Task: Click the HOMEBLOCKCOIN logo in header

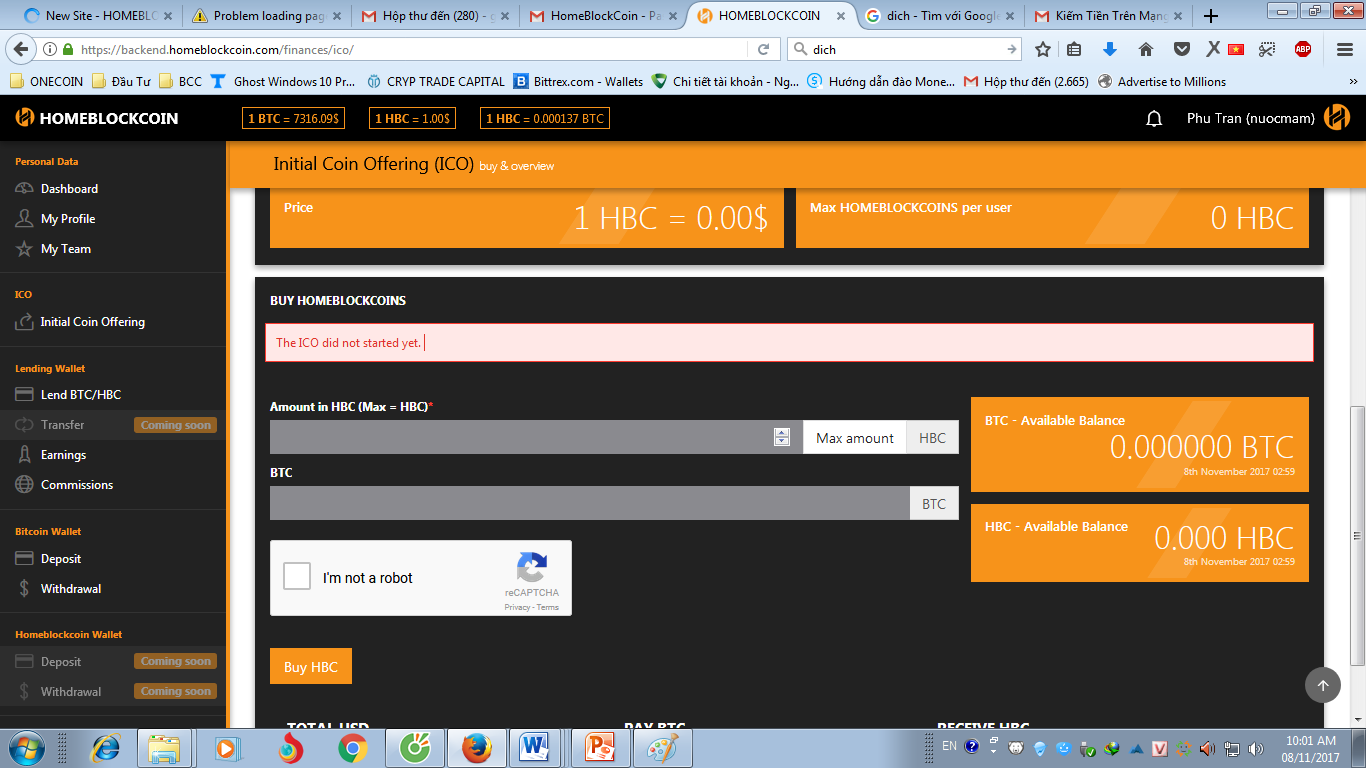Action: pyautogui.click(x=97, y=118)
